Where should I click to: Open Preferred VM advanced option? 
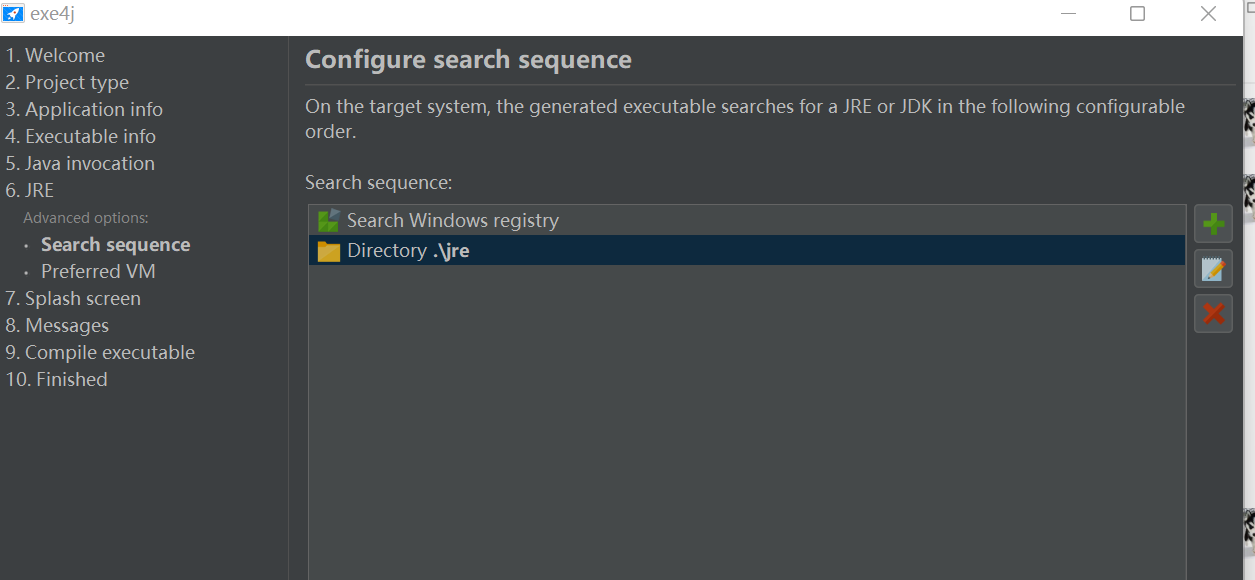(x=98, y=272)
